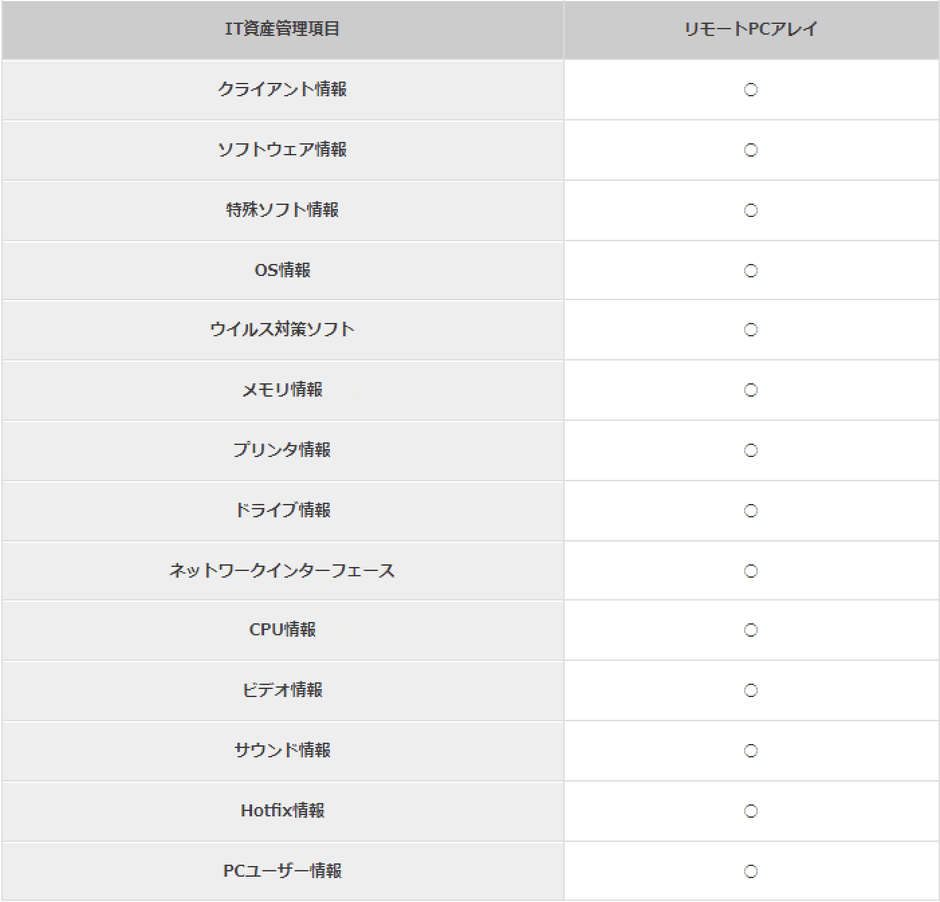Click the circle mark for ウイルス対策ソフト
This screenshot has height=902, width=940.
click(x=751, y=330)
